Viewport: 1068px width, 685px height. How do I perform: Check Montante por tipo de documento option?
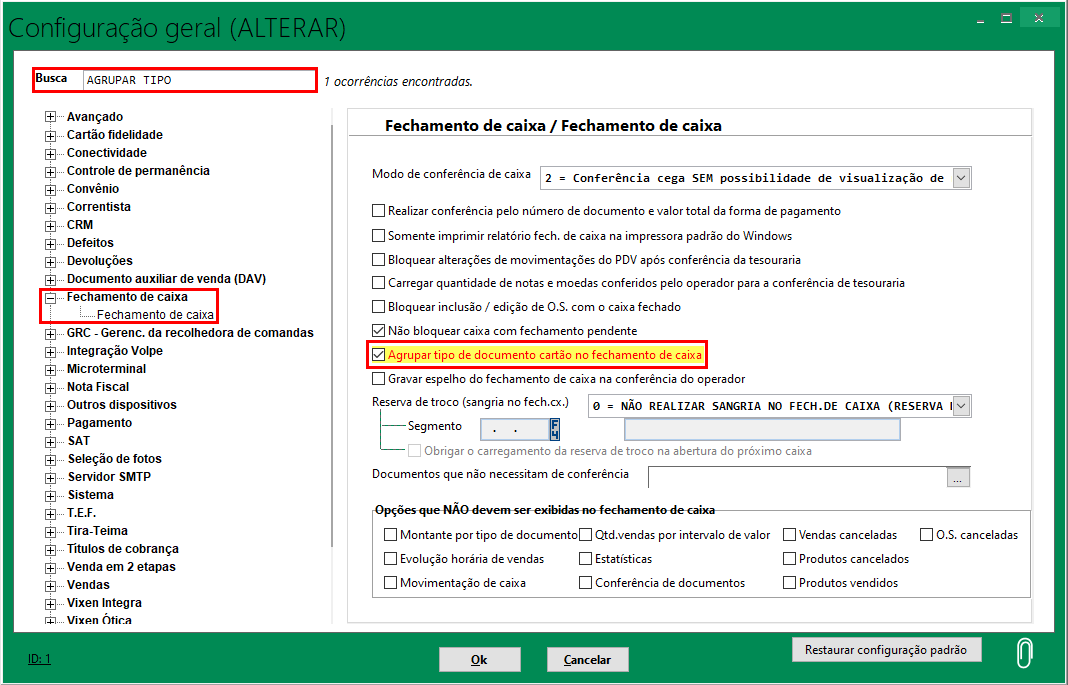point(390,535)
